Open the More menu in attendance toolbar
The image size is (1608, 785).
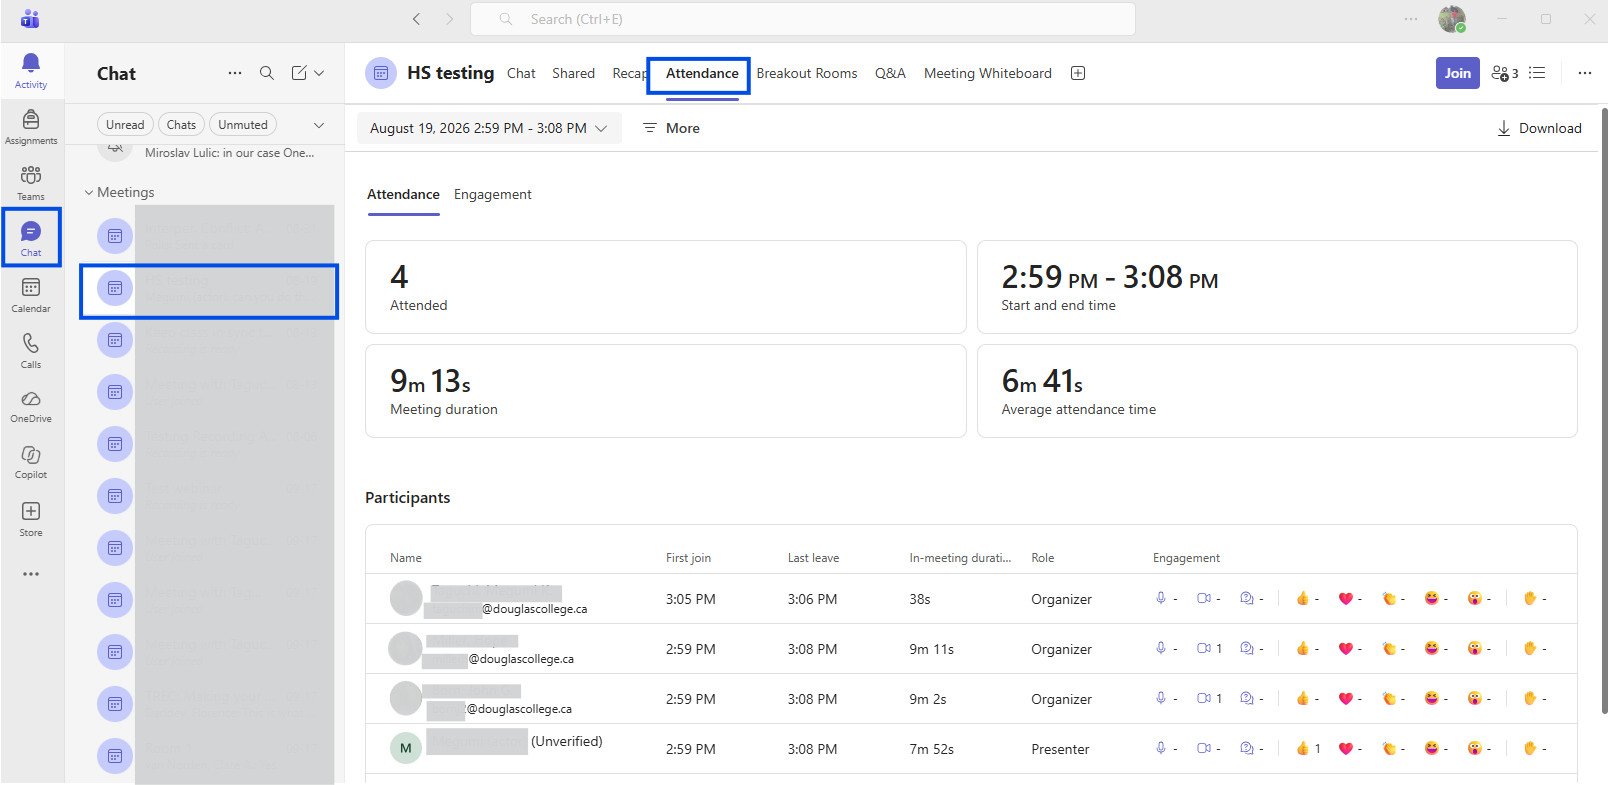click(671, 128)
